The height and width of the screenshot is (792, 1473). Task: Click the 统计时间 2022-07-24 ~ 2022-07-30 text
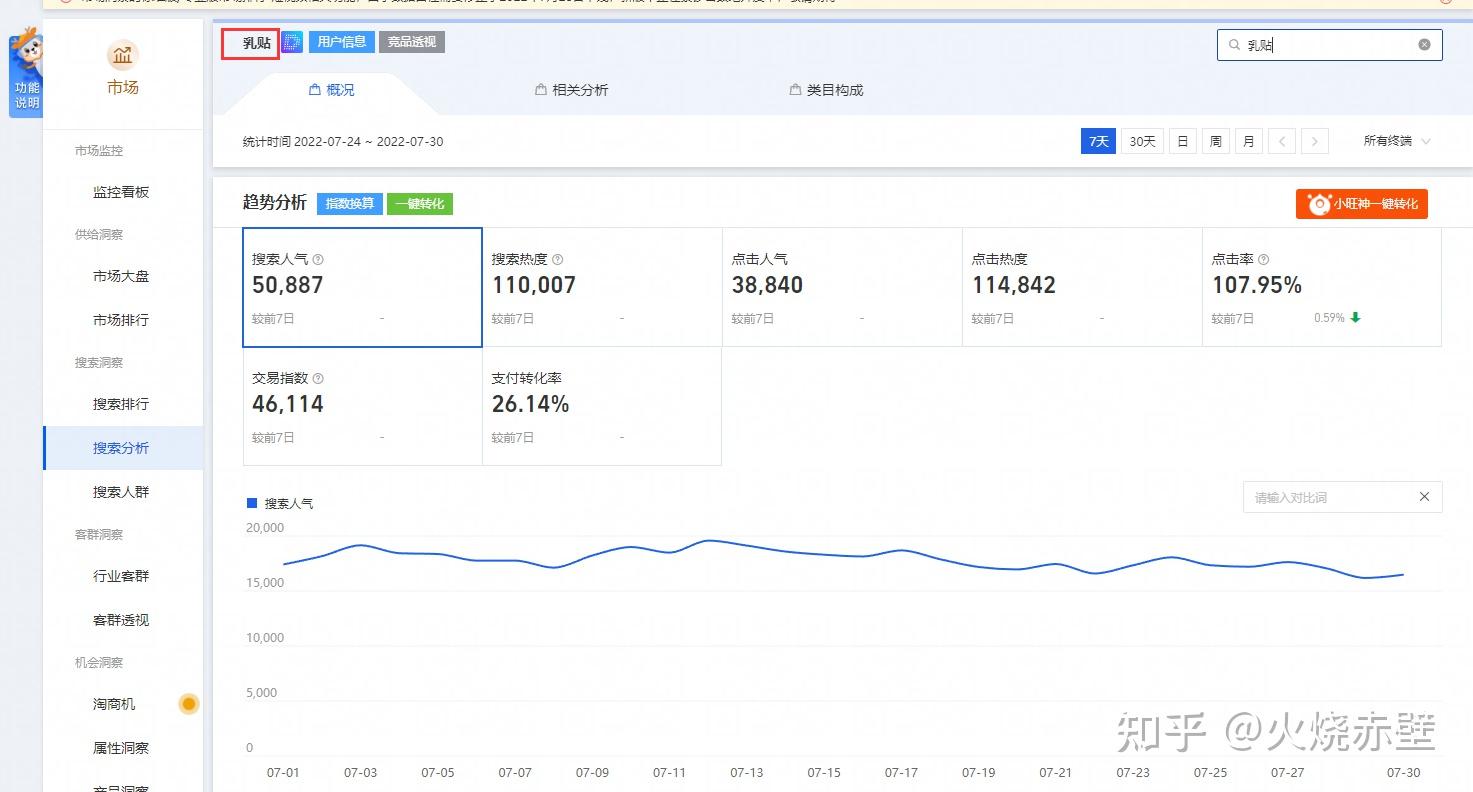pos(343,142)
